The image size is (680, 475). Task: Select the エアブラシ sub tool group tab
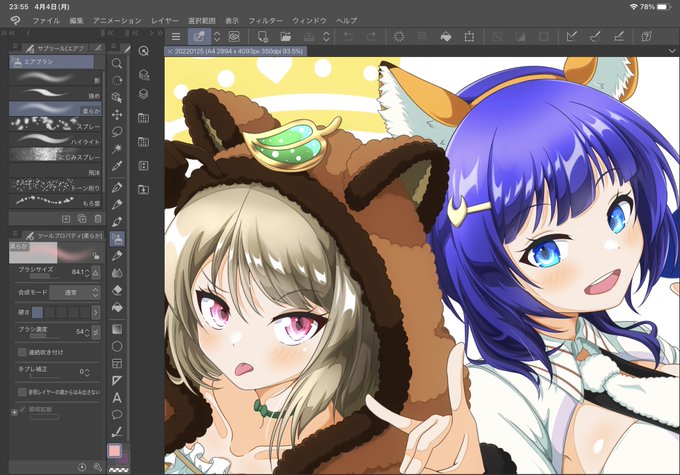pos(51,62)
